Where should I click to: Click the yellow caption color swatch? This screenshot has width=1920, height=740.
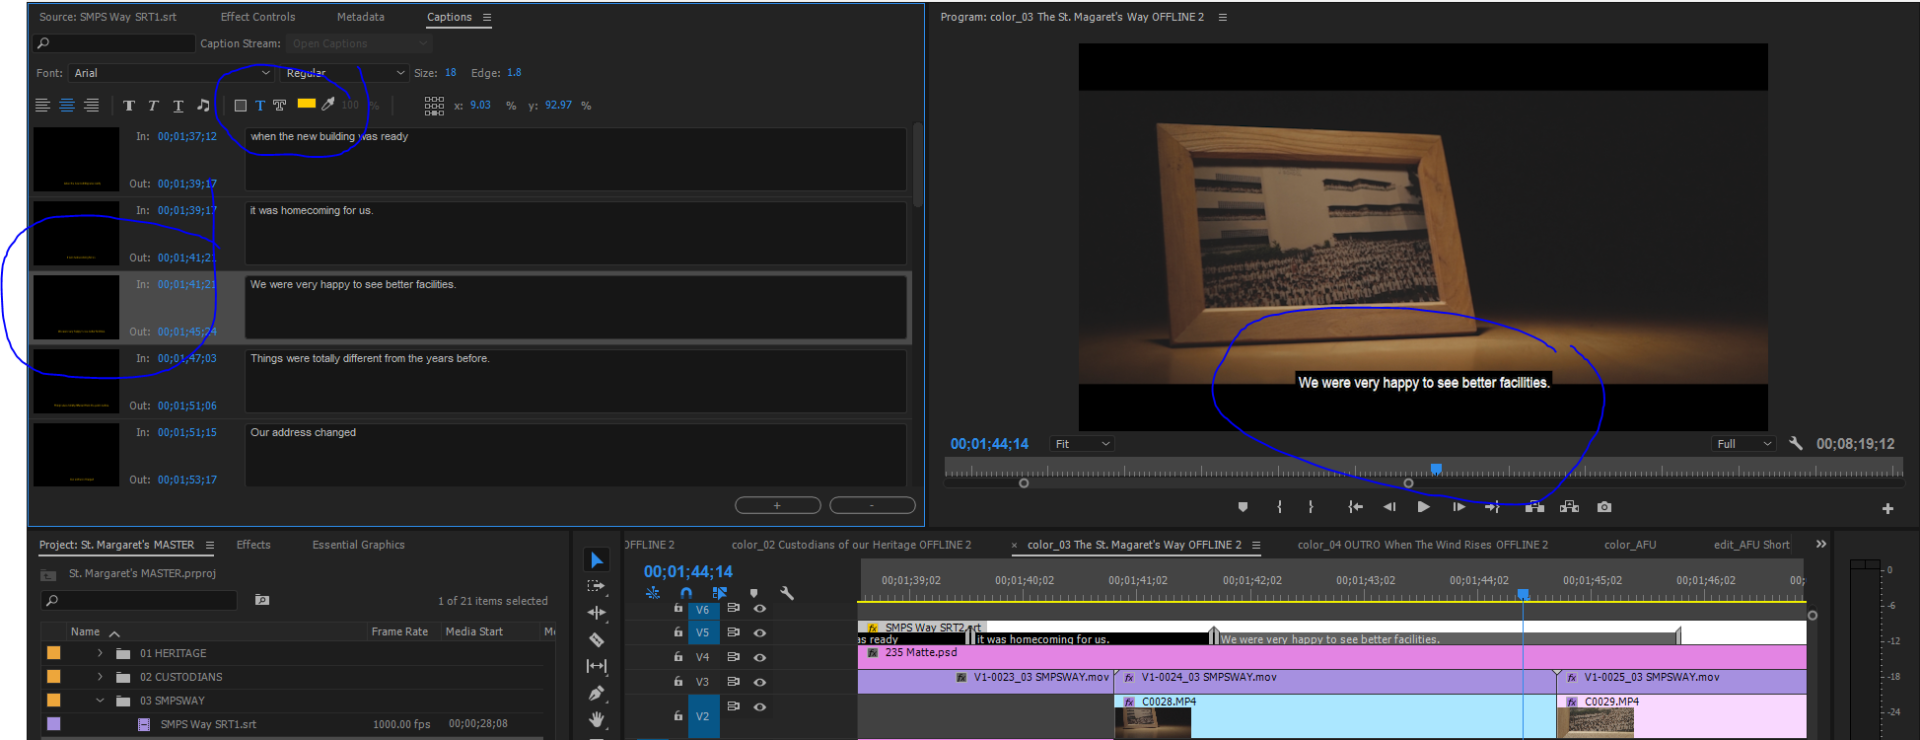[306, 103]
